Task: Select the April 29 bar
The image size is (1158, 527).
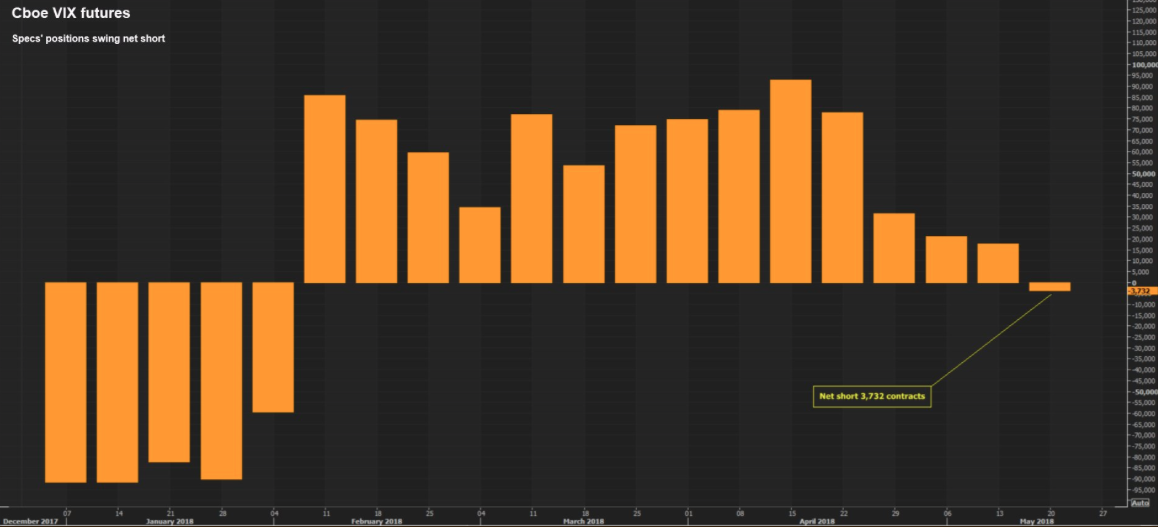Action: (894, 248)
